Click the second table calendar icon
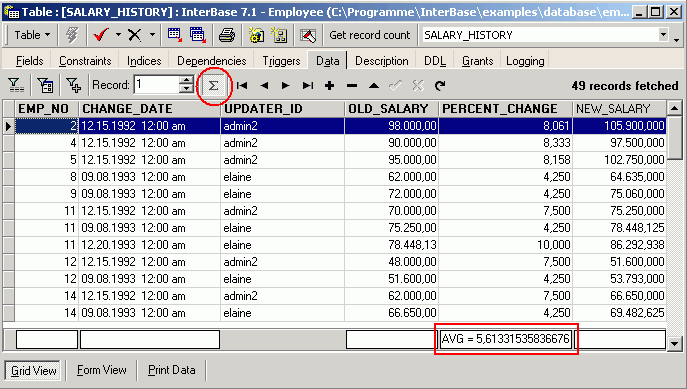The image size is (687, 389). (x=197, y=35)
